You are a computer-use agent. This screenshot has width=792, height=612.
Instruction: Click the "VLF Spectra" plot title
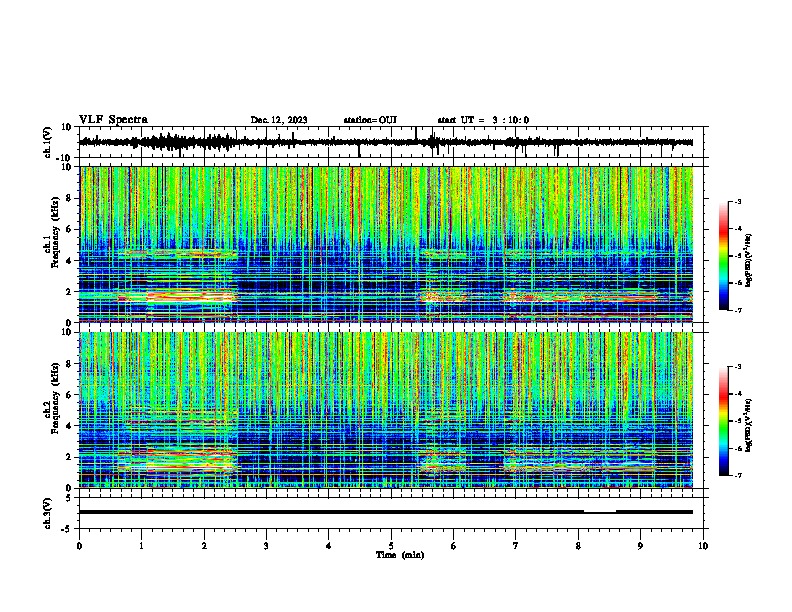click(113, 120)
